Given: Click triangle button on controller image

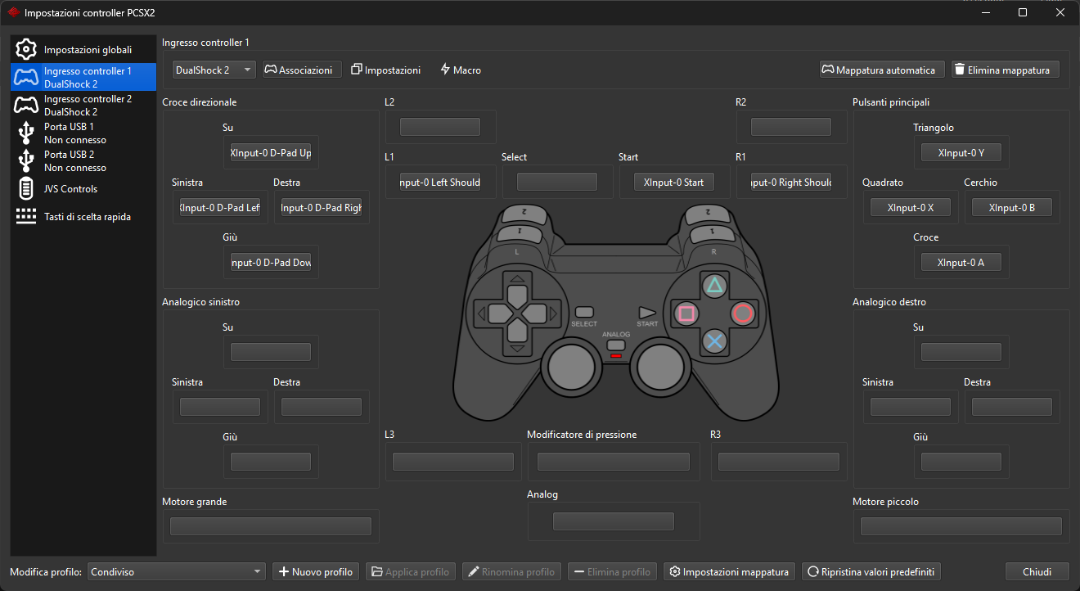Looking at the screenshot, I should tap(714, 285).
